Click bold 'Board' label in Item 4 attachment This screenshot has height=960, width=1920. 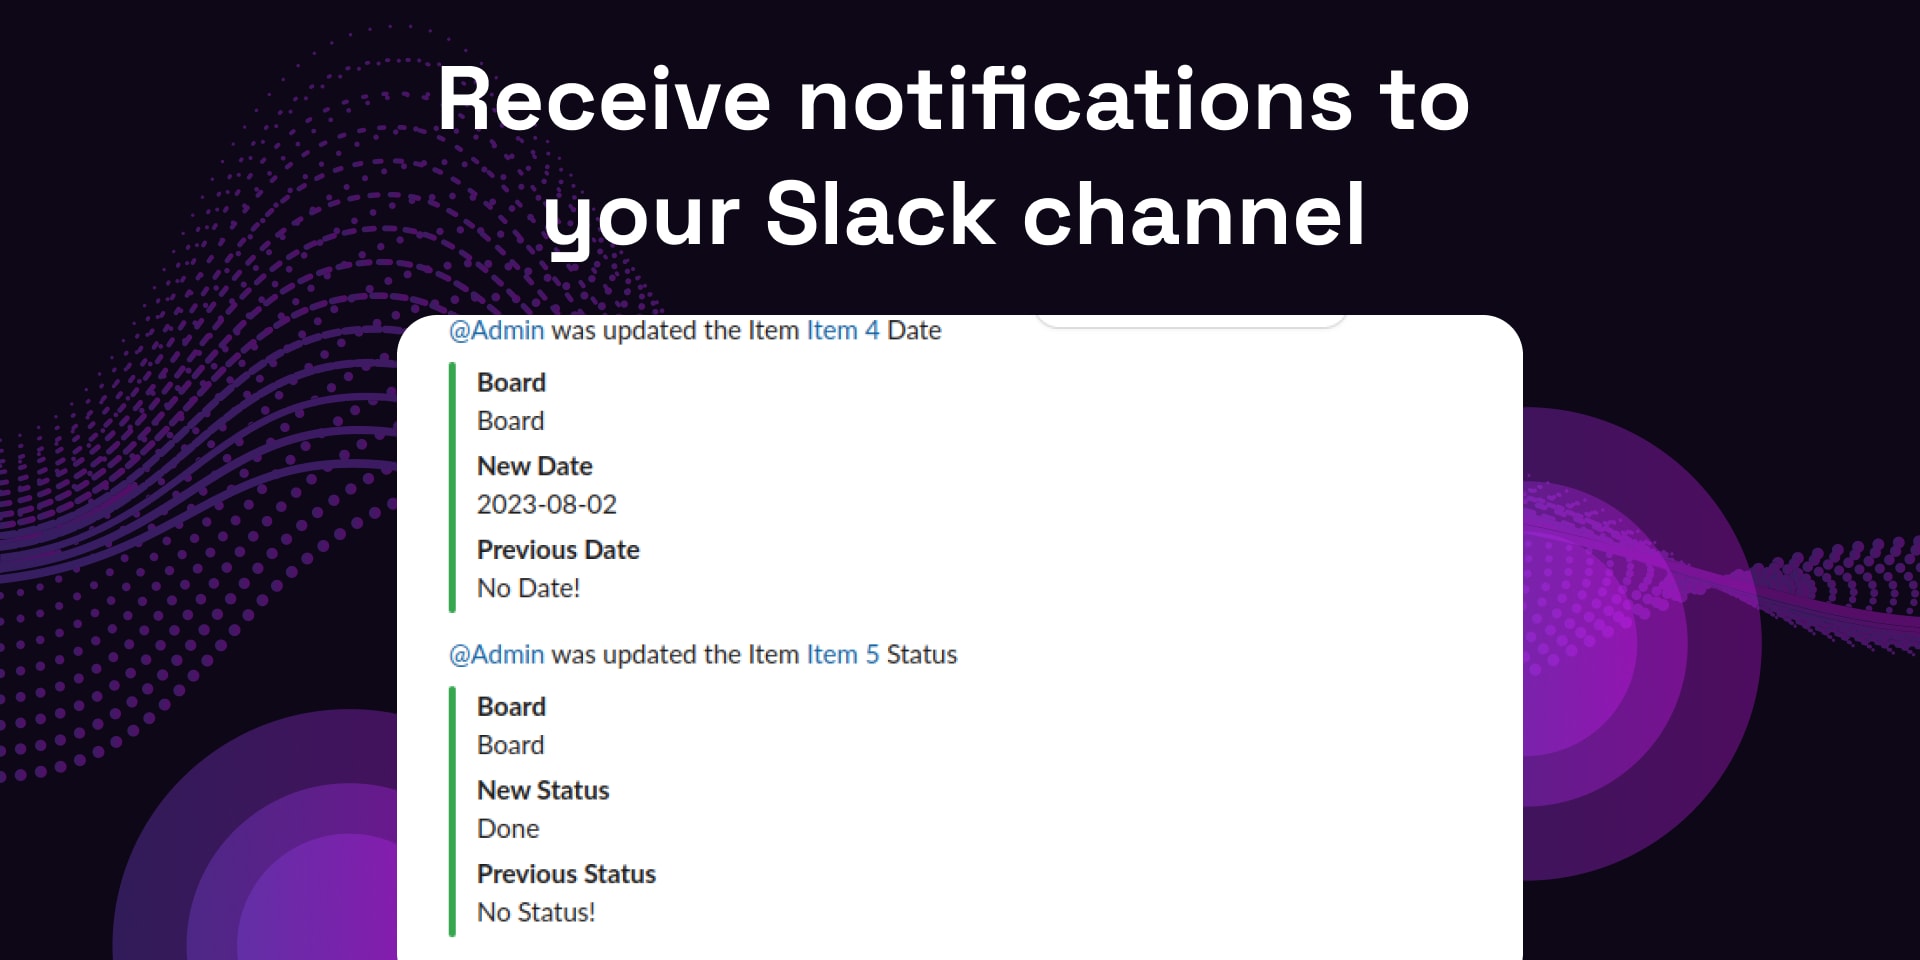click(511, 383)
